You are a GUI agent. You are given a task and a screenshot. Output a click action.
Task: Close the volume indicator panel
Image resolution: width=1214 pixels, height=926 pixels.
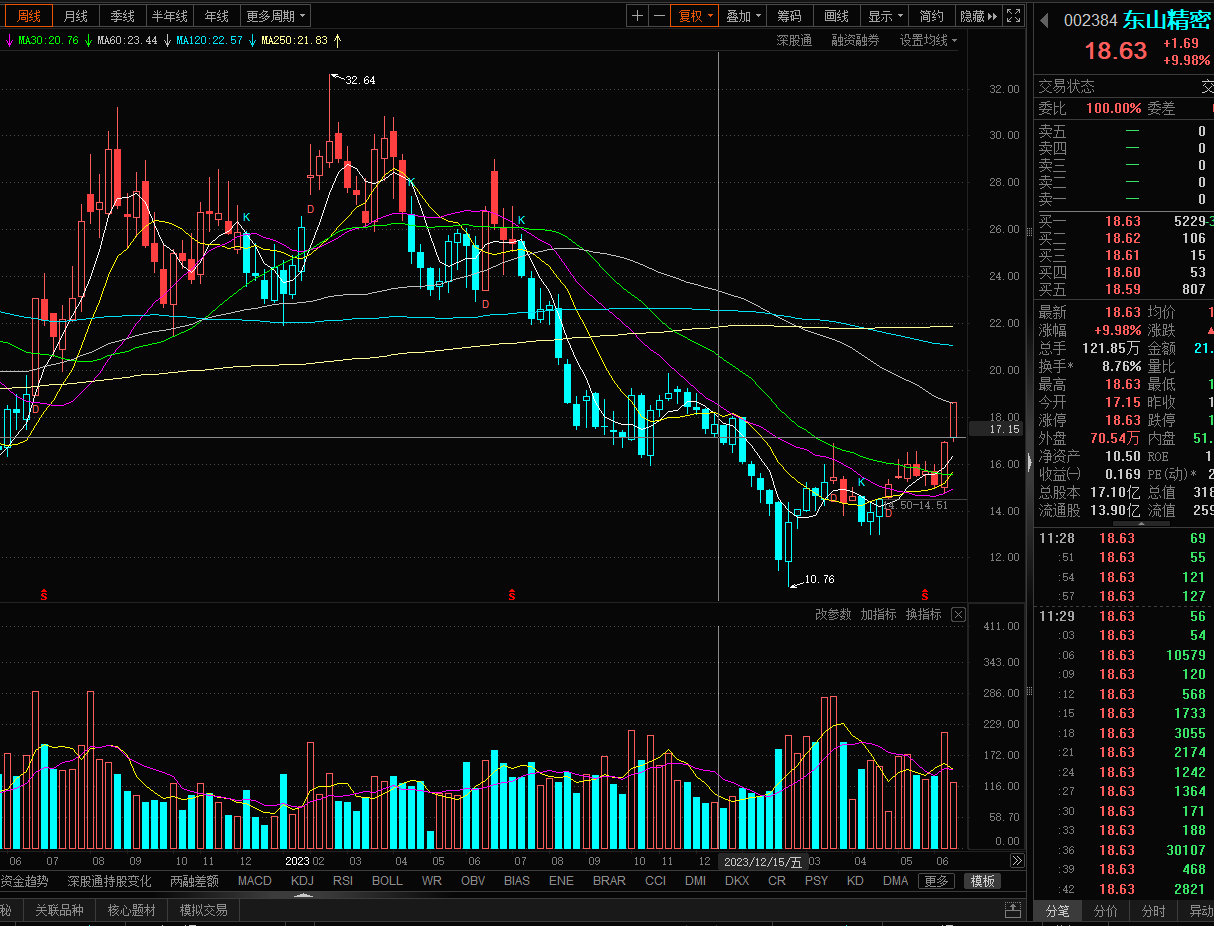958,615
